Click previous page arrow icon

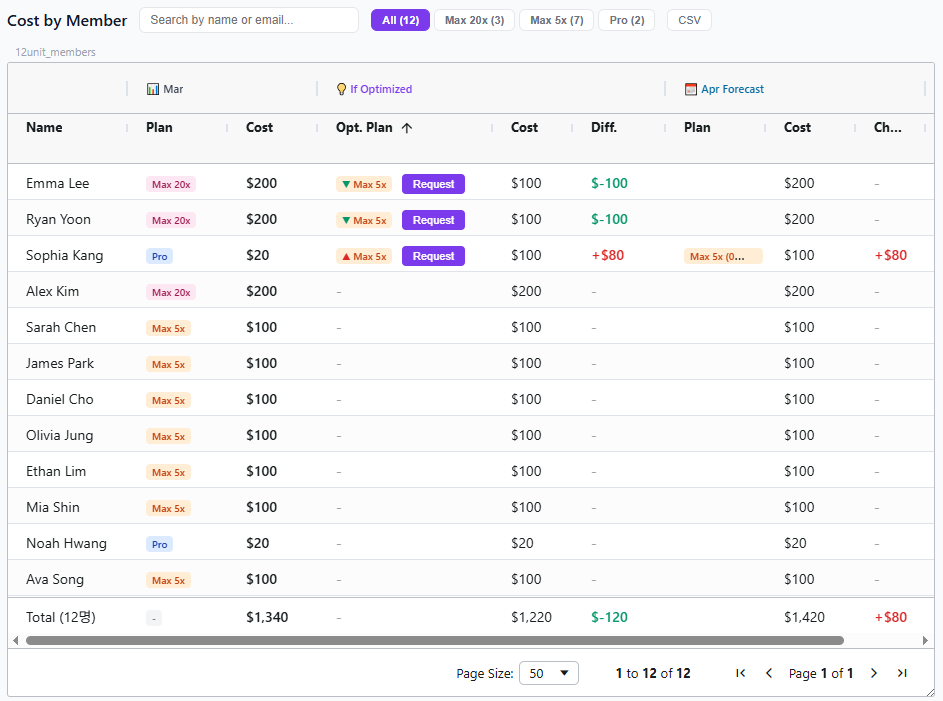click(x=769, y=673)
